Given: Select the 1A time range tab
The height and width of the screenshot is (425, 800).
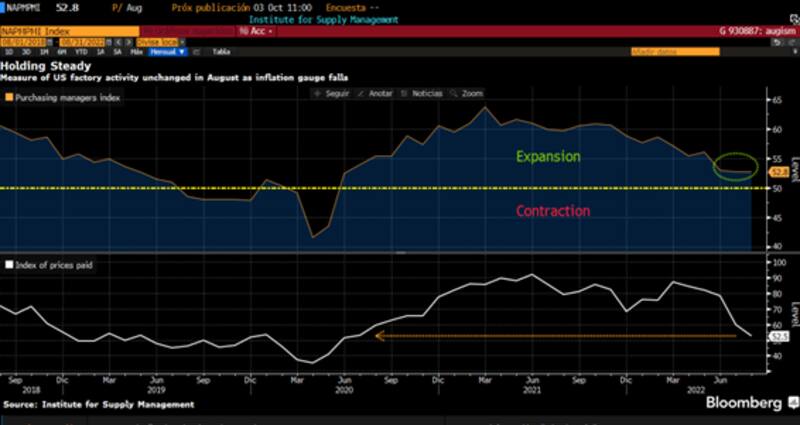Looking at the screenshot, I should pyautogui.click(x=103, y=51).
